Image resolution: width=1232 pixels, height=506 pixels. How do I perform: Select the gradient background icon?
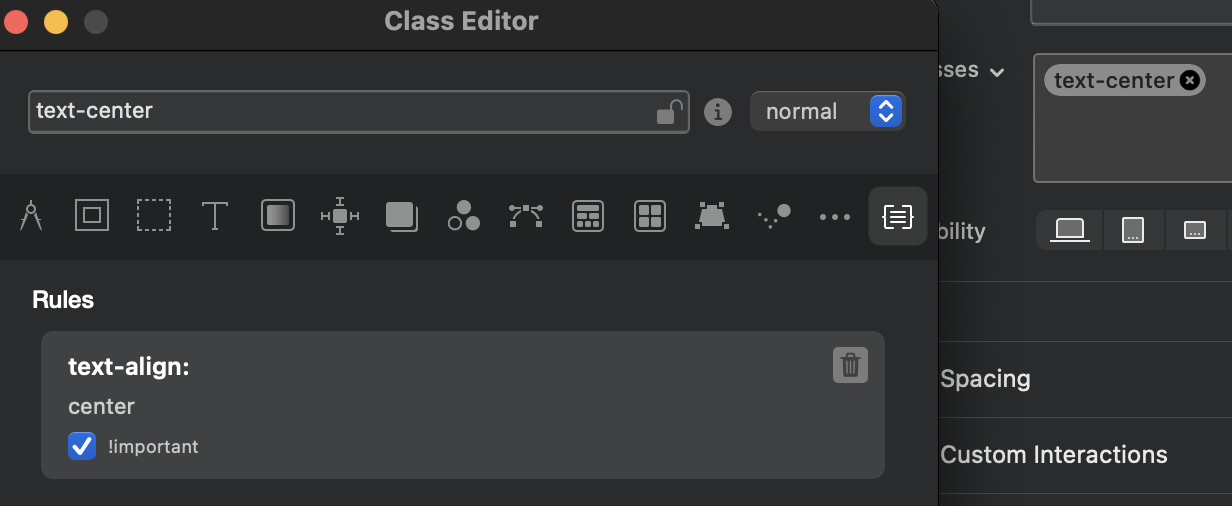278,215
